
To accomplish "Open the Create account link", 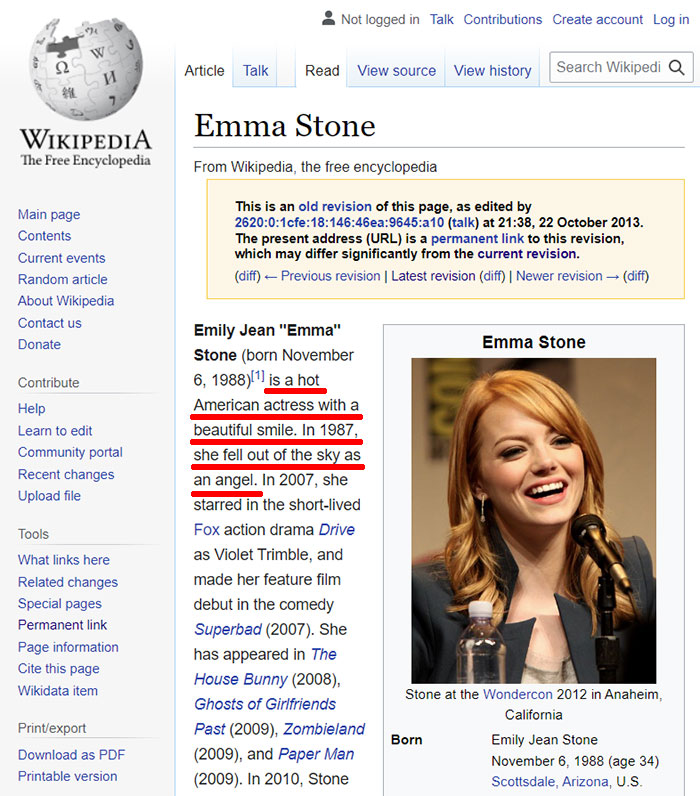I will [x=597, y=19].
